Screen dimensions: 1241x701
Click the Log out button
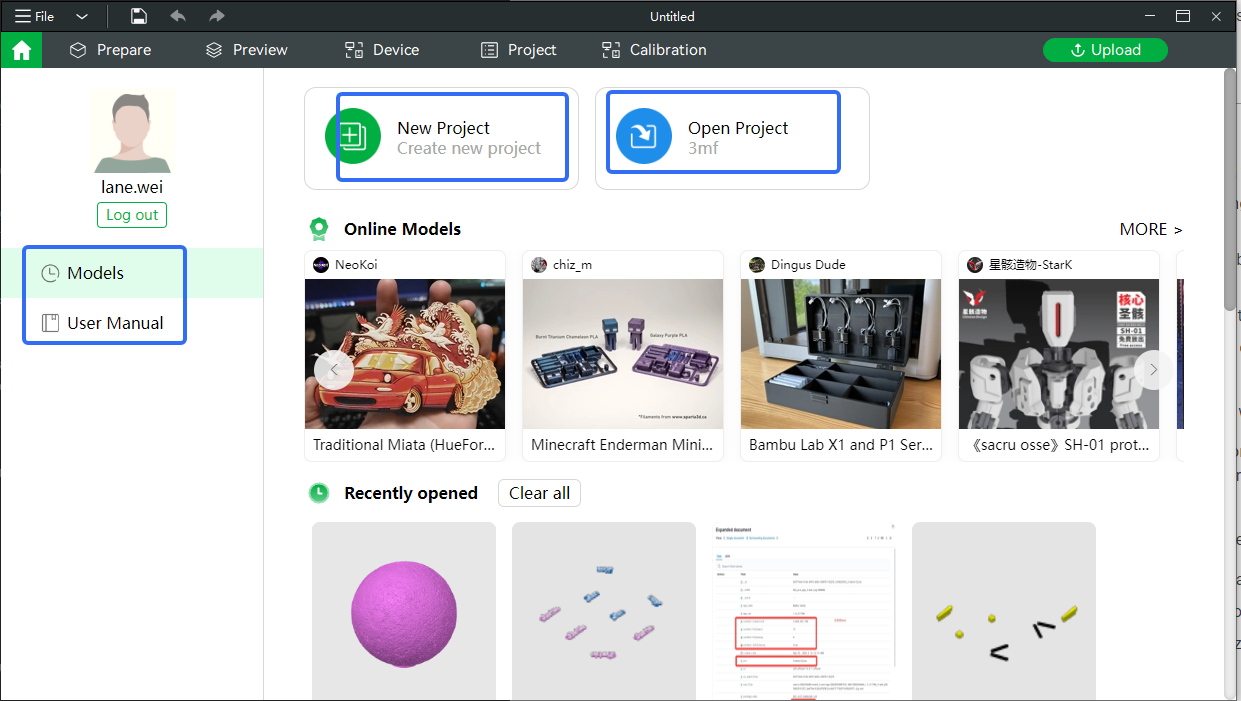pyautogui.click(x=132, y=215)
